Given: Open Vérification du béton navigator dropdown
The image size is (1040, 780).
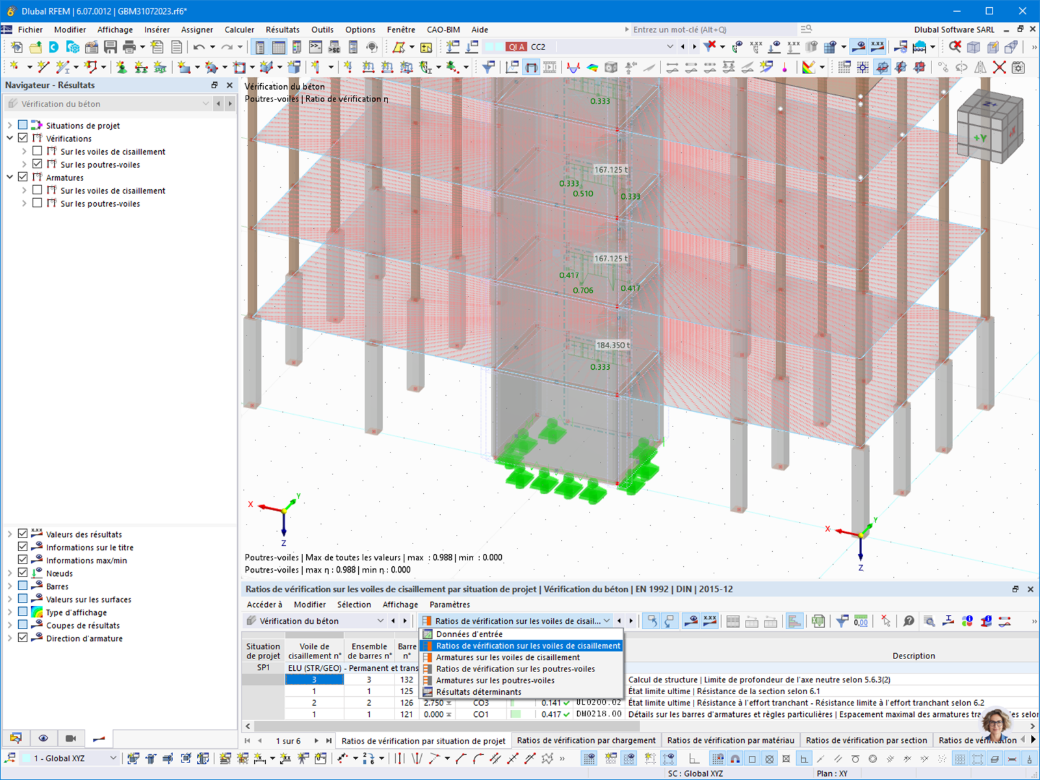Looking at the screenshot, I should pos(206,103).
